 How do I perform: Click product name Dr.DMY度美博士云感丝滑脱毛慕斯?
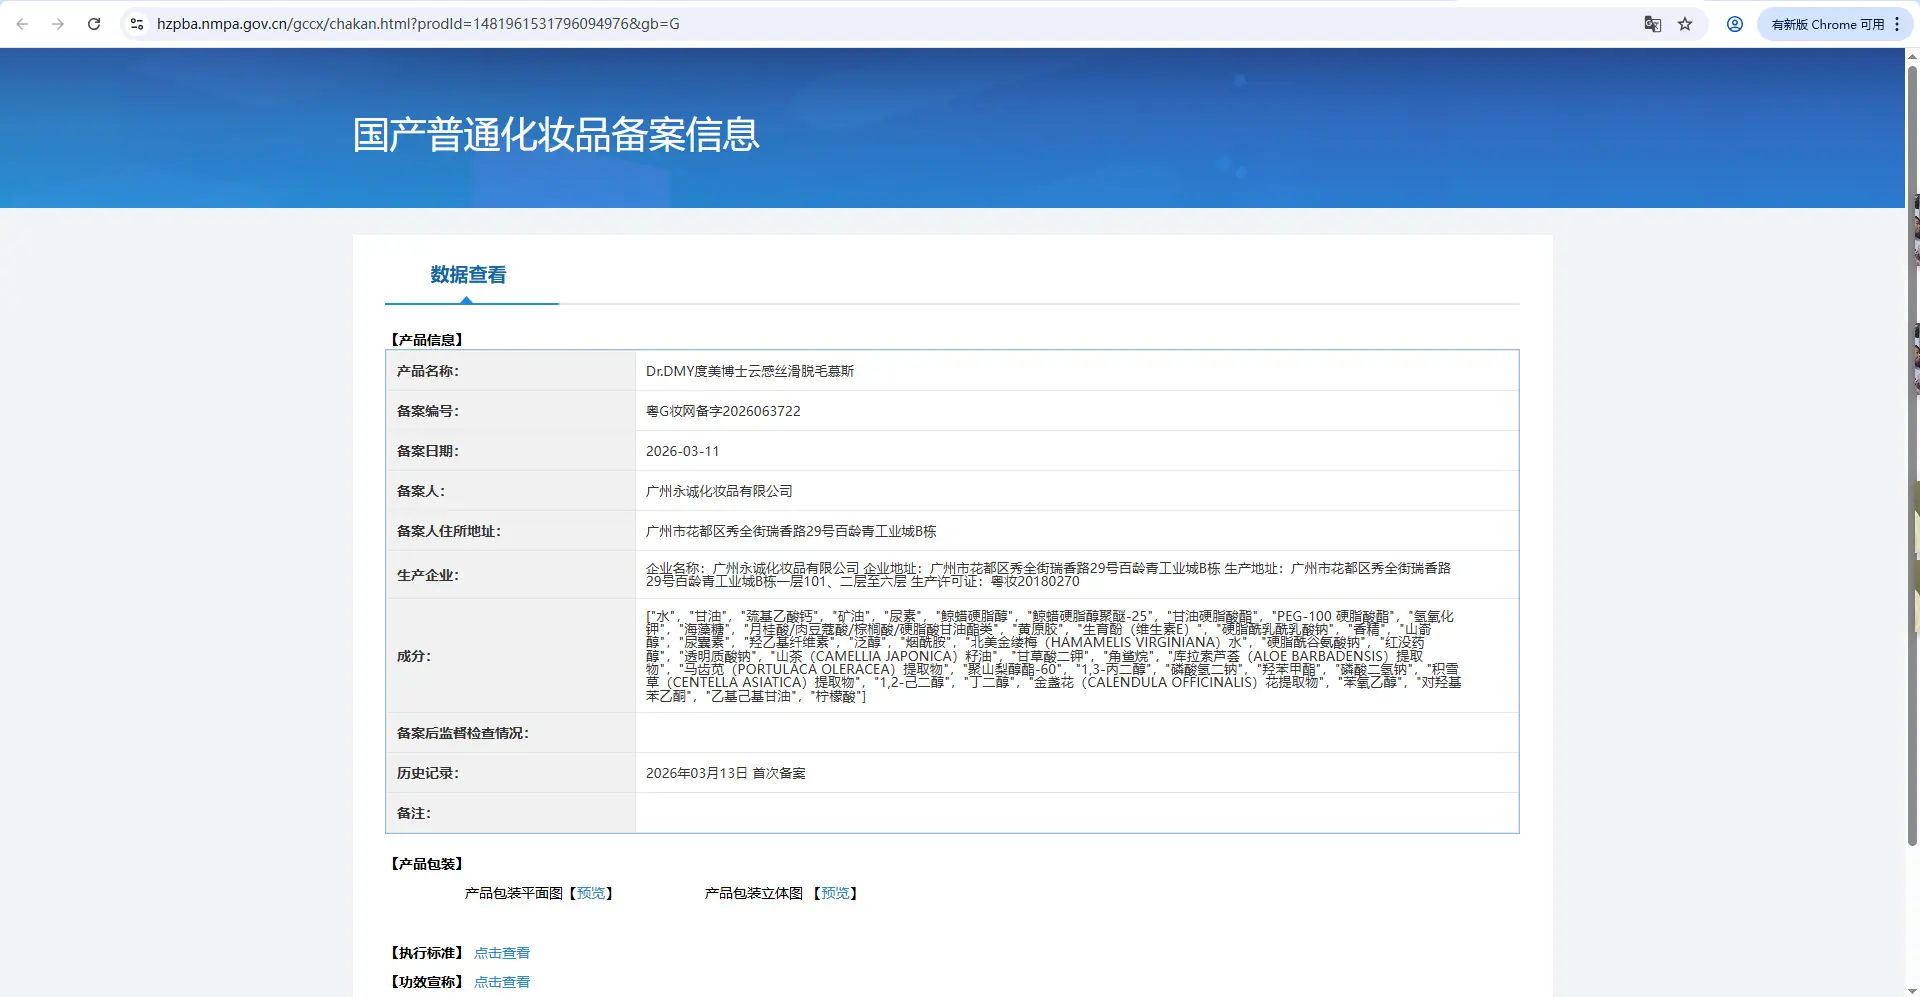click(x=750, y=371)
